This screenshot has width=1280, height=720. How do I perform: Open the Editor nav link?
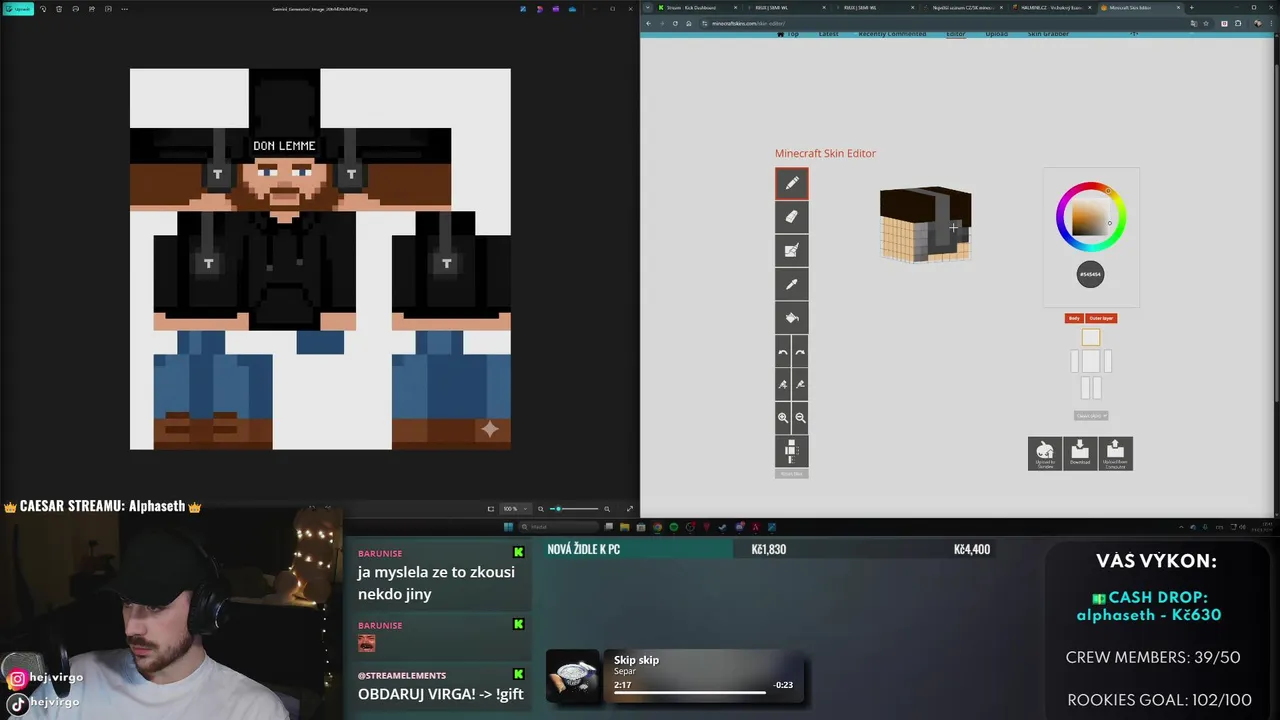coord(956,34)
